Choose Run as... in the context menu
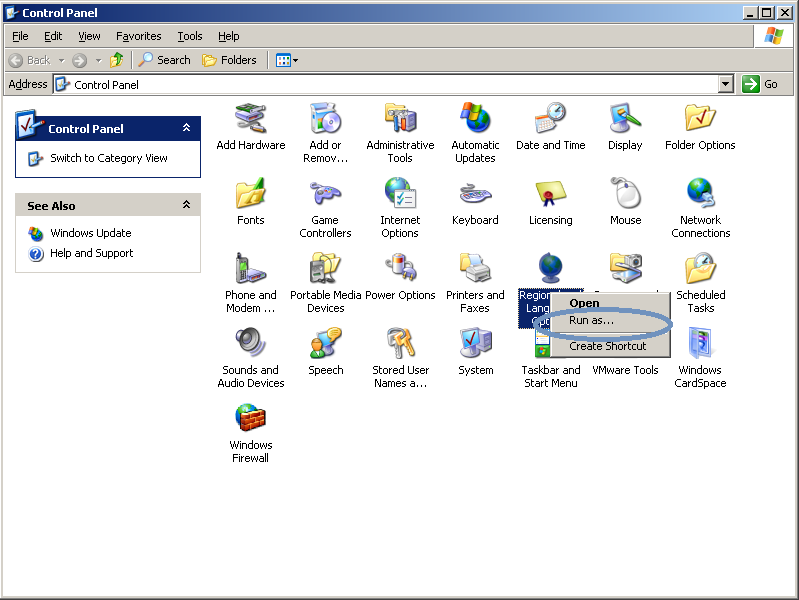The image size is (799, 600). coord(610,320)
